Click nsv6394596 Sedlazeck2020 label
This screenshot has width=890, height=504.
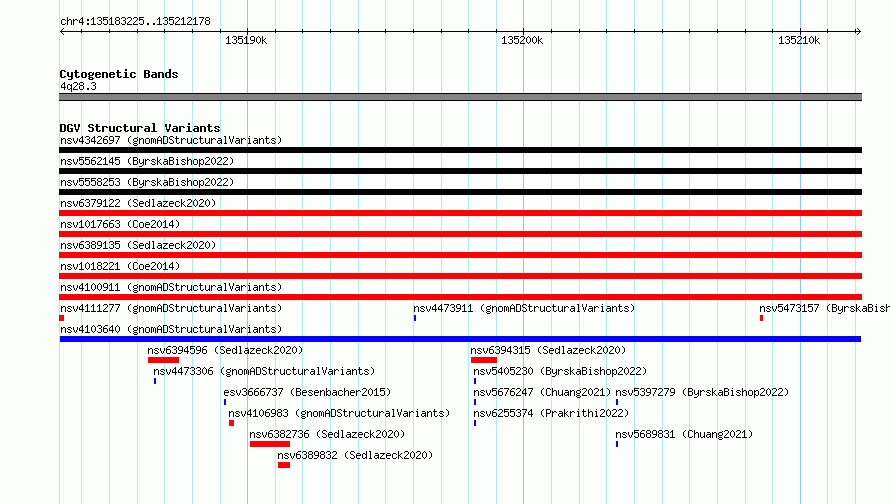click(225, 350)
